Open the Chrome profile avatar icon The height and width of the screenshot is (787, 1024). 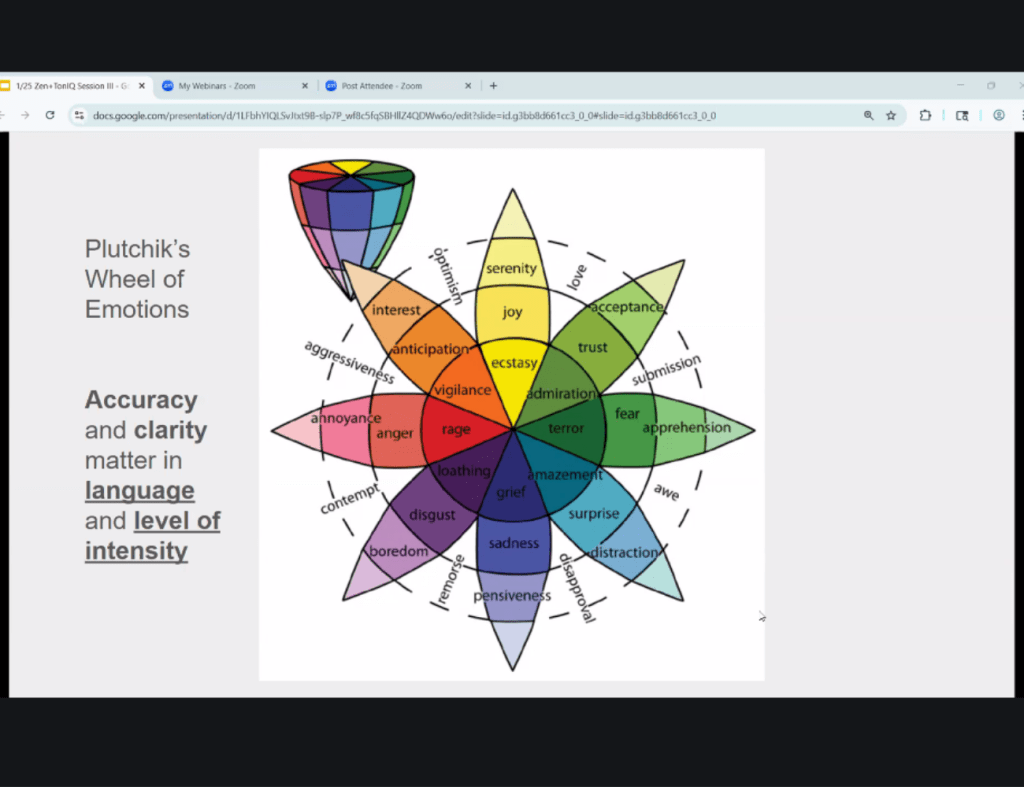[998, 115]
